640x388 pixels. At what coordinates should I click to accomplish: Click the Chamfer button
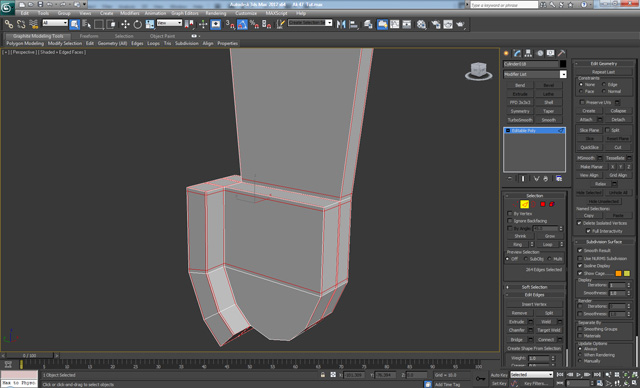[x=517, y=330]
